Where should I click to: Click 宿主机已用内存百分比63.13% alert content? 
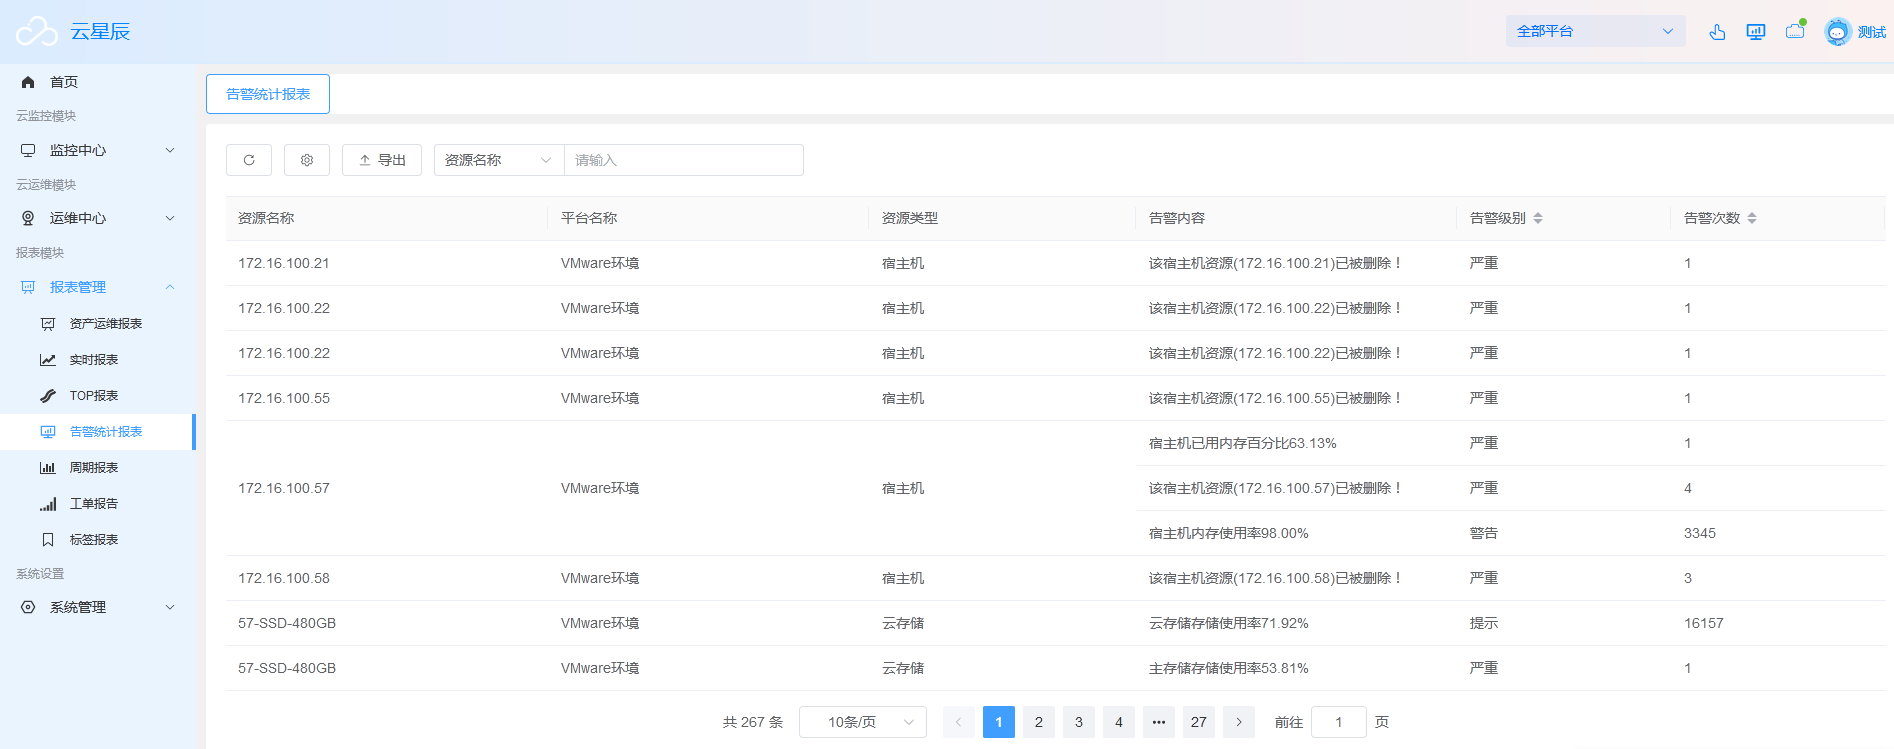point(1243,443)
